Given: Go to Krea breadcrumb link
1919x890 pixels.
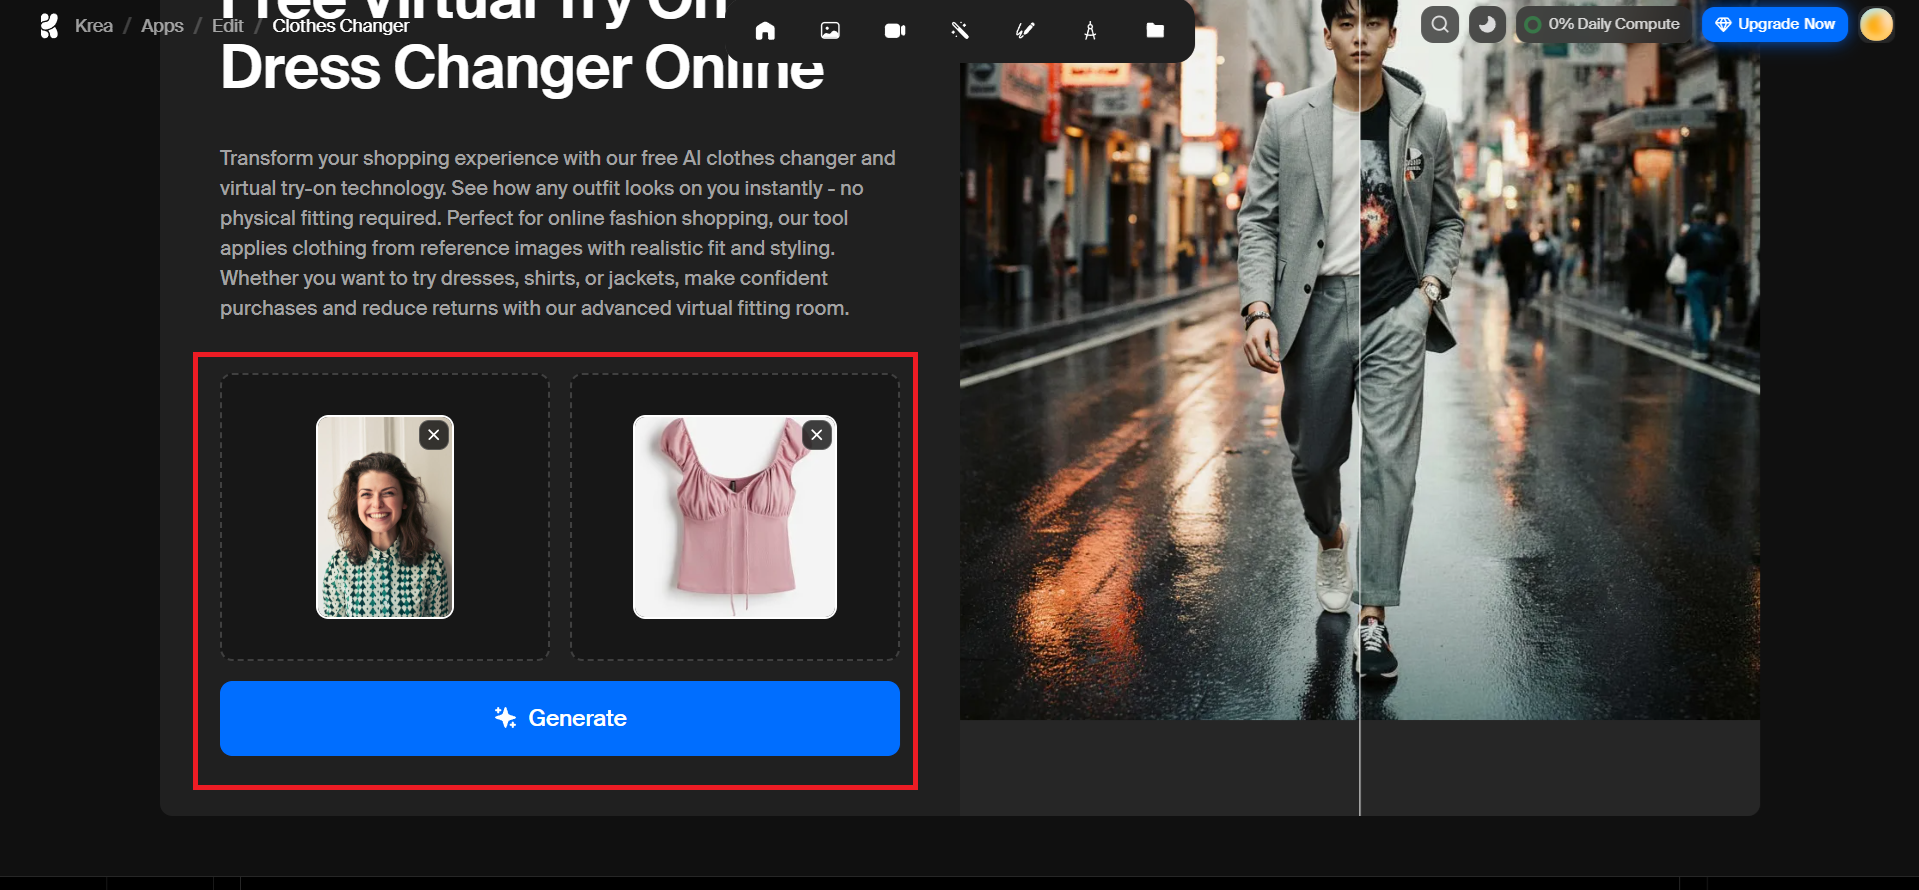Looking at the screenshot, I should click(94, 26).
